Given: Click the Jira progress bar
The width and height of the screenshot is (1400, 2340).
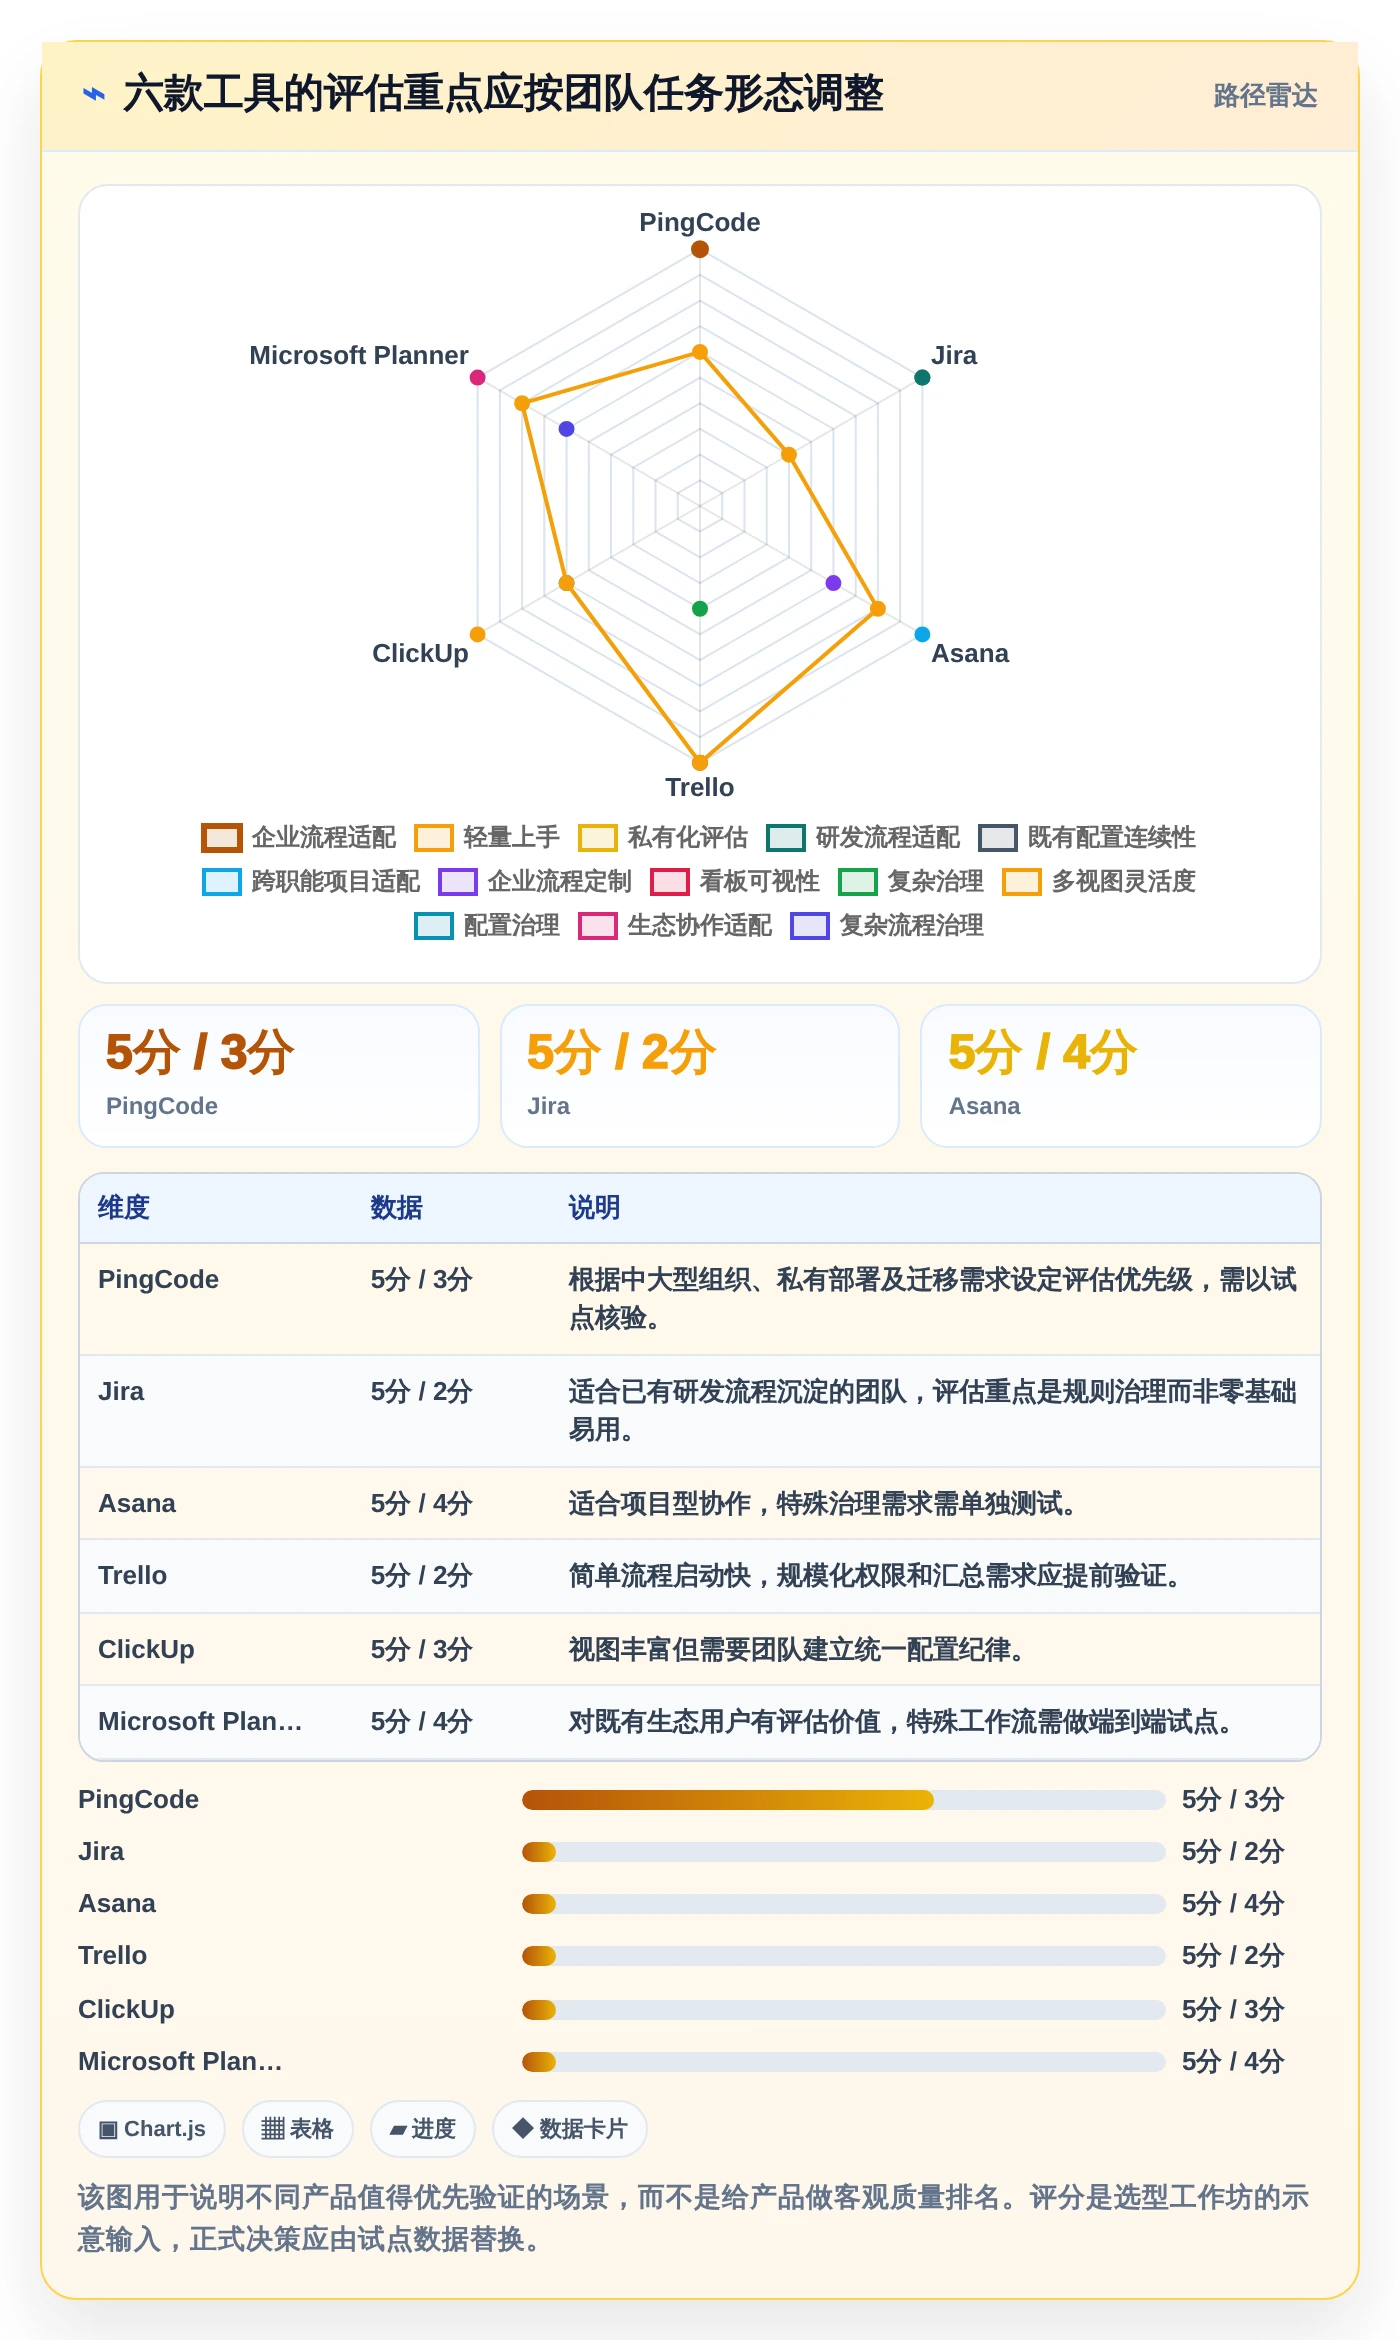Looking at the screenshot, I should coord(844,1852).
